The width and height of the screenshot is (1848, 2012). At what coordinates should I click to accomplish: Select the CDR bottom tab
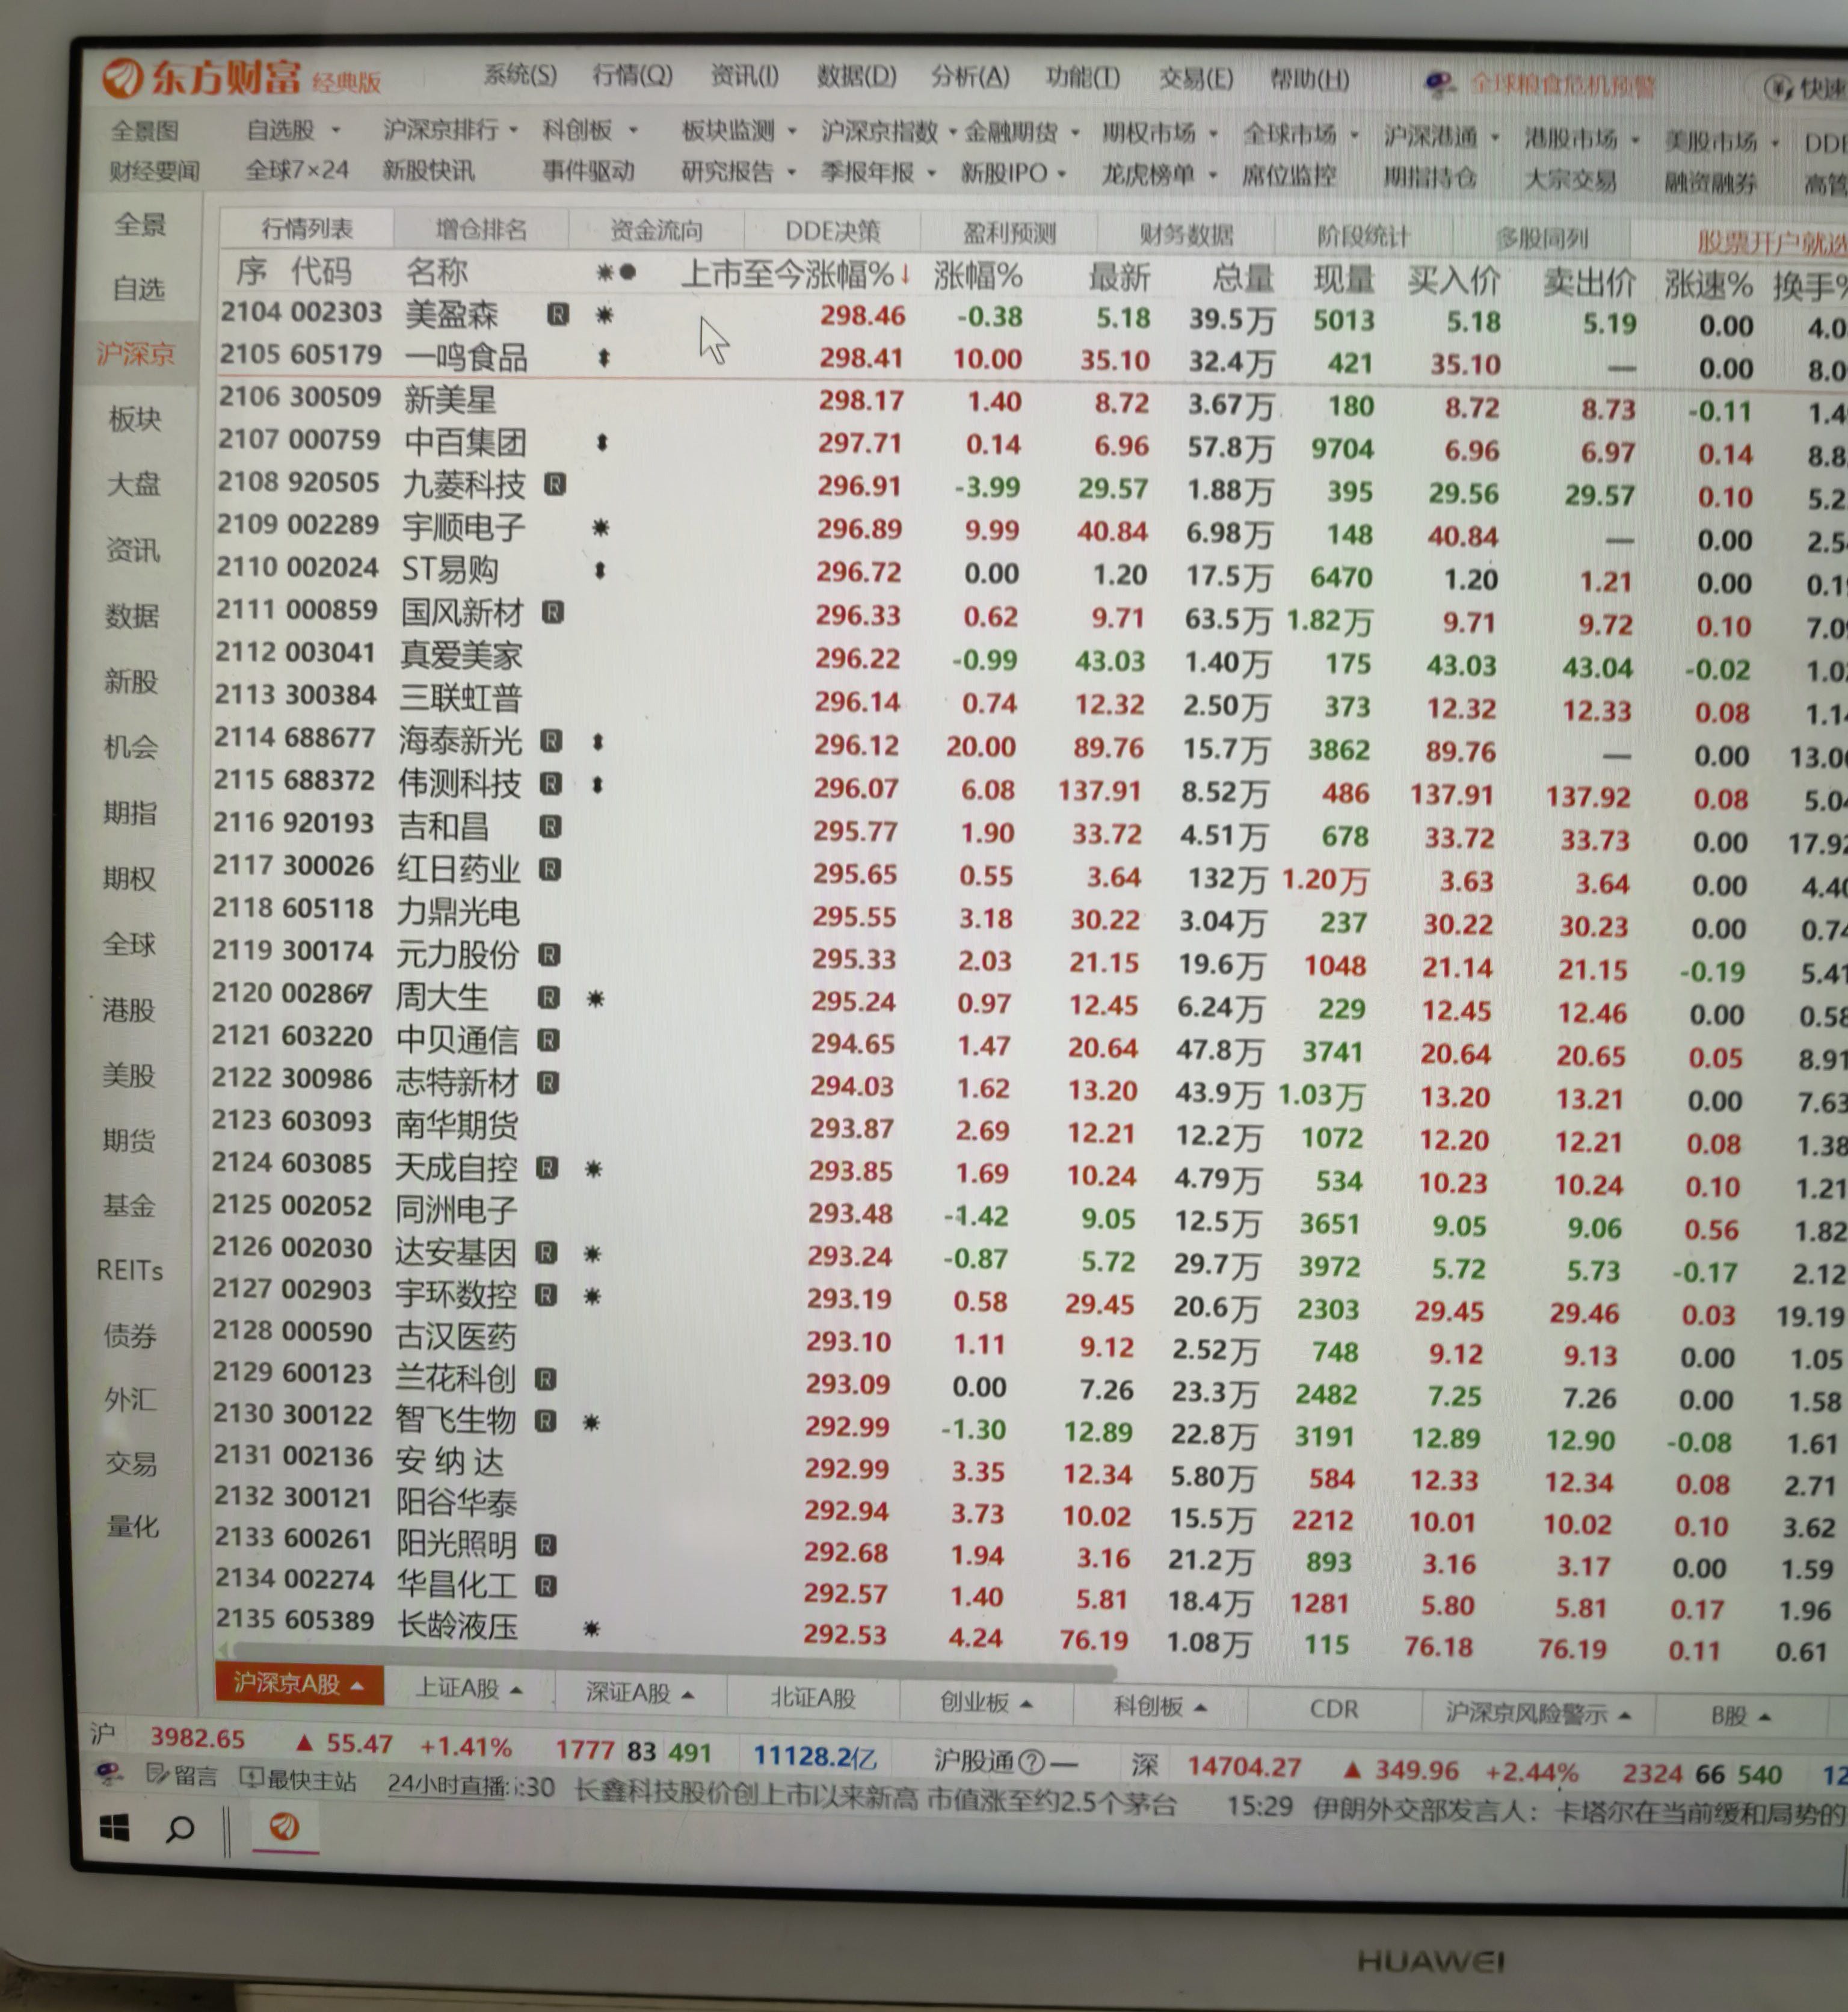pos(1334,1709)
